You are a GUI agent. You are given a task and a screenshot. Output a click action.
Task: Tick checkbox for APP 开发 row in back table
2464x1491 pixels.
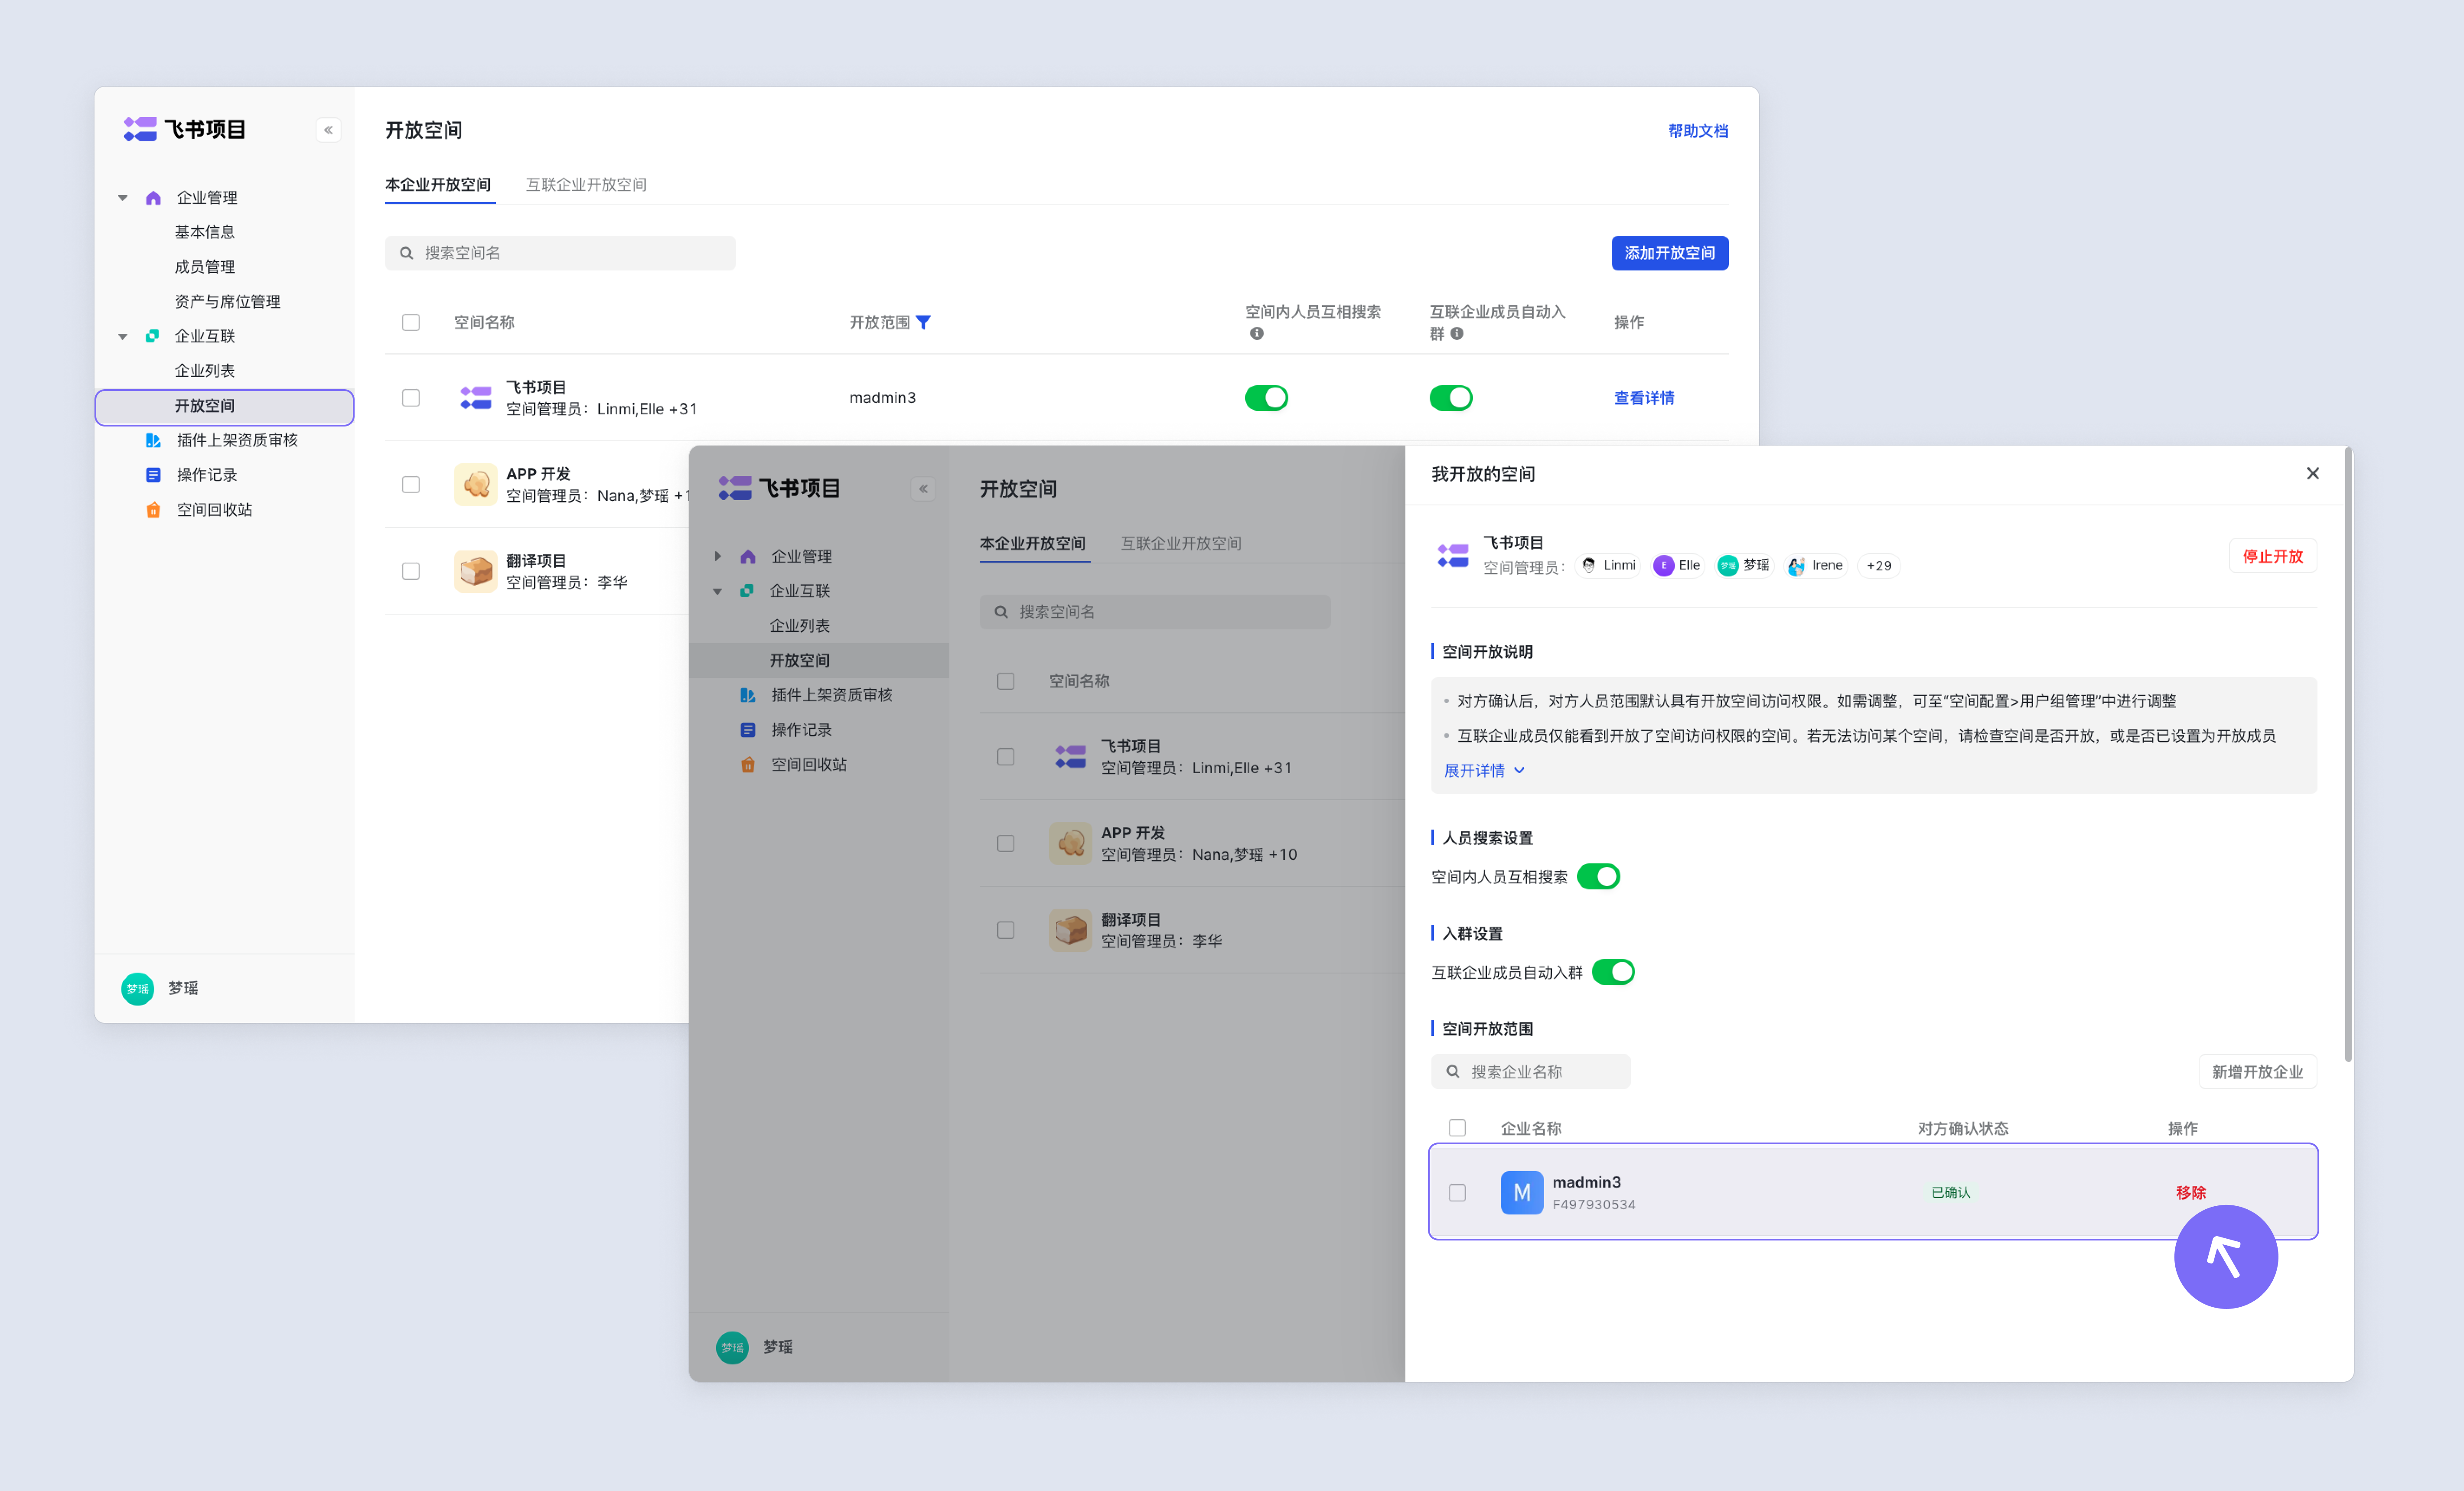[411, 485]
